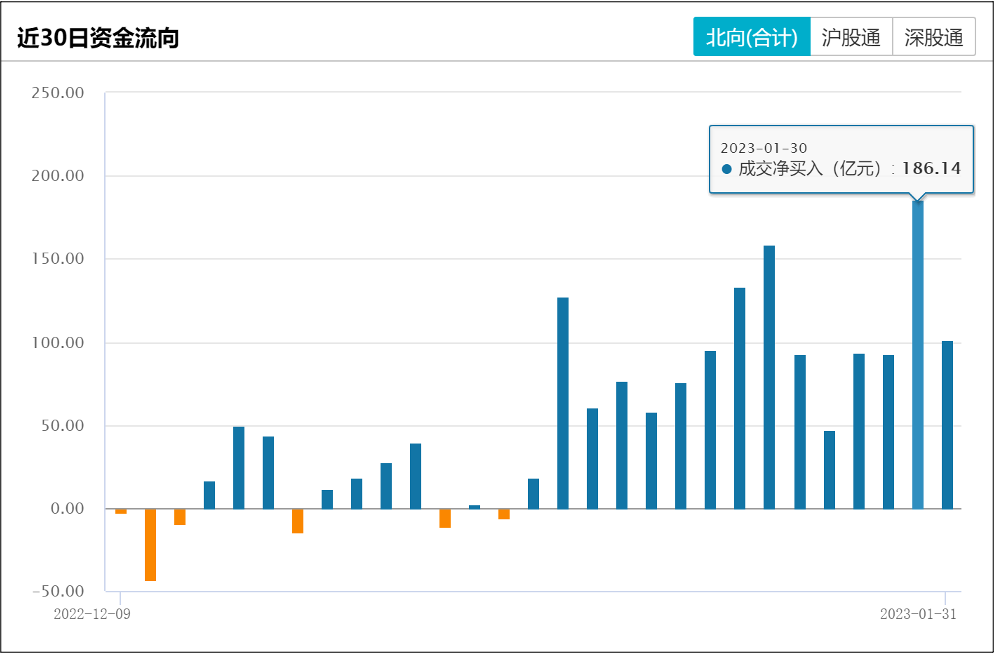
Task: Click the blue bar peaking near 158
Action: pos(769,377)
